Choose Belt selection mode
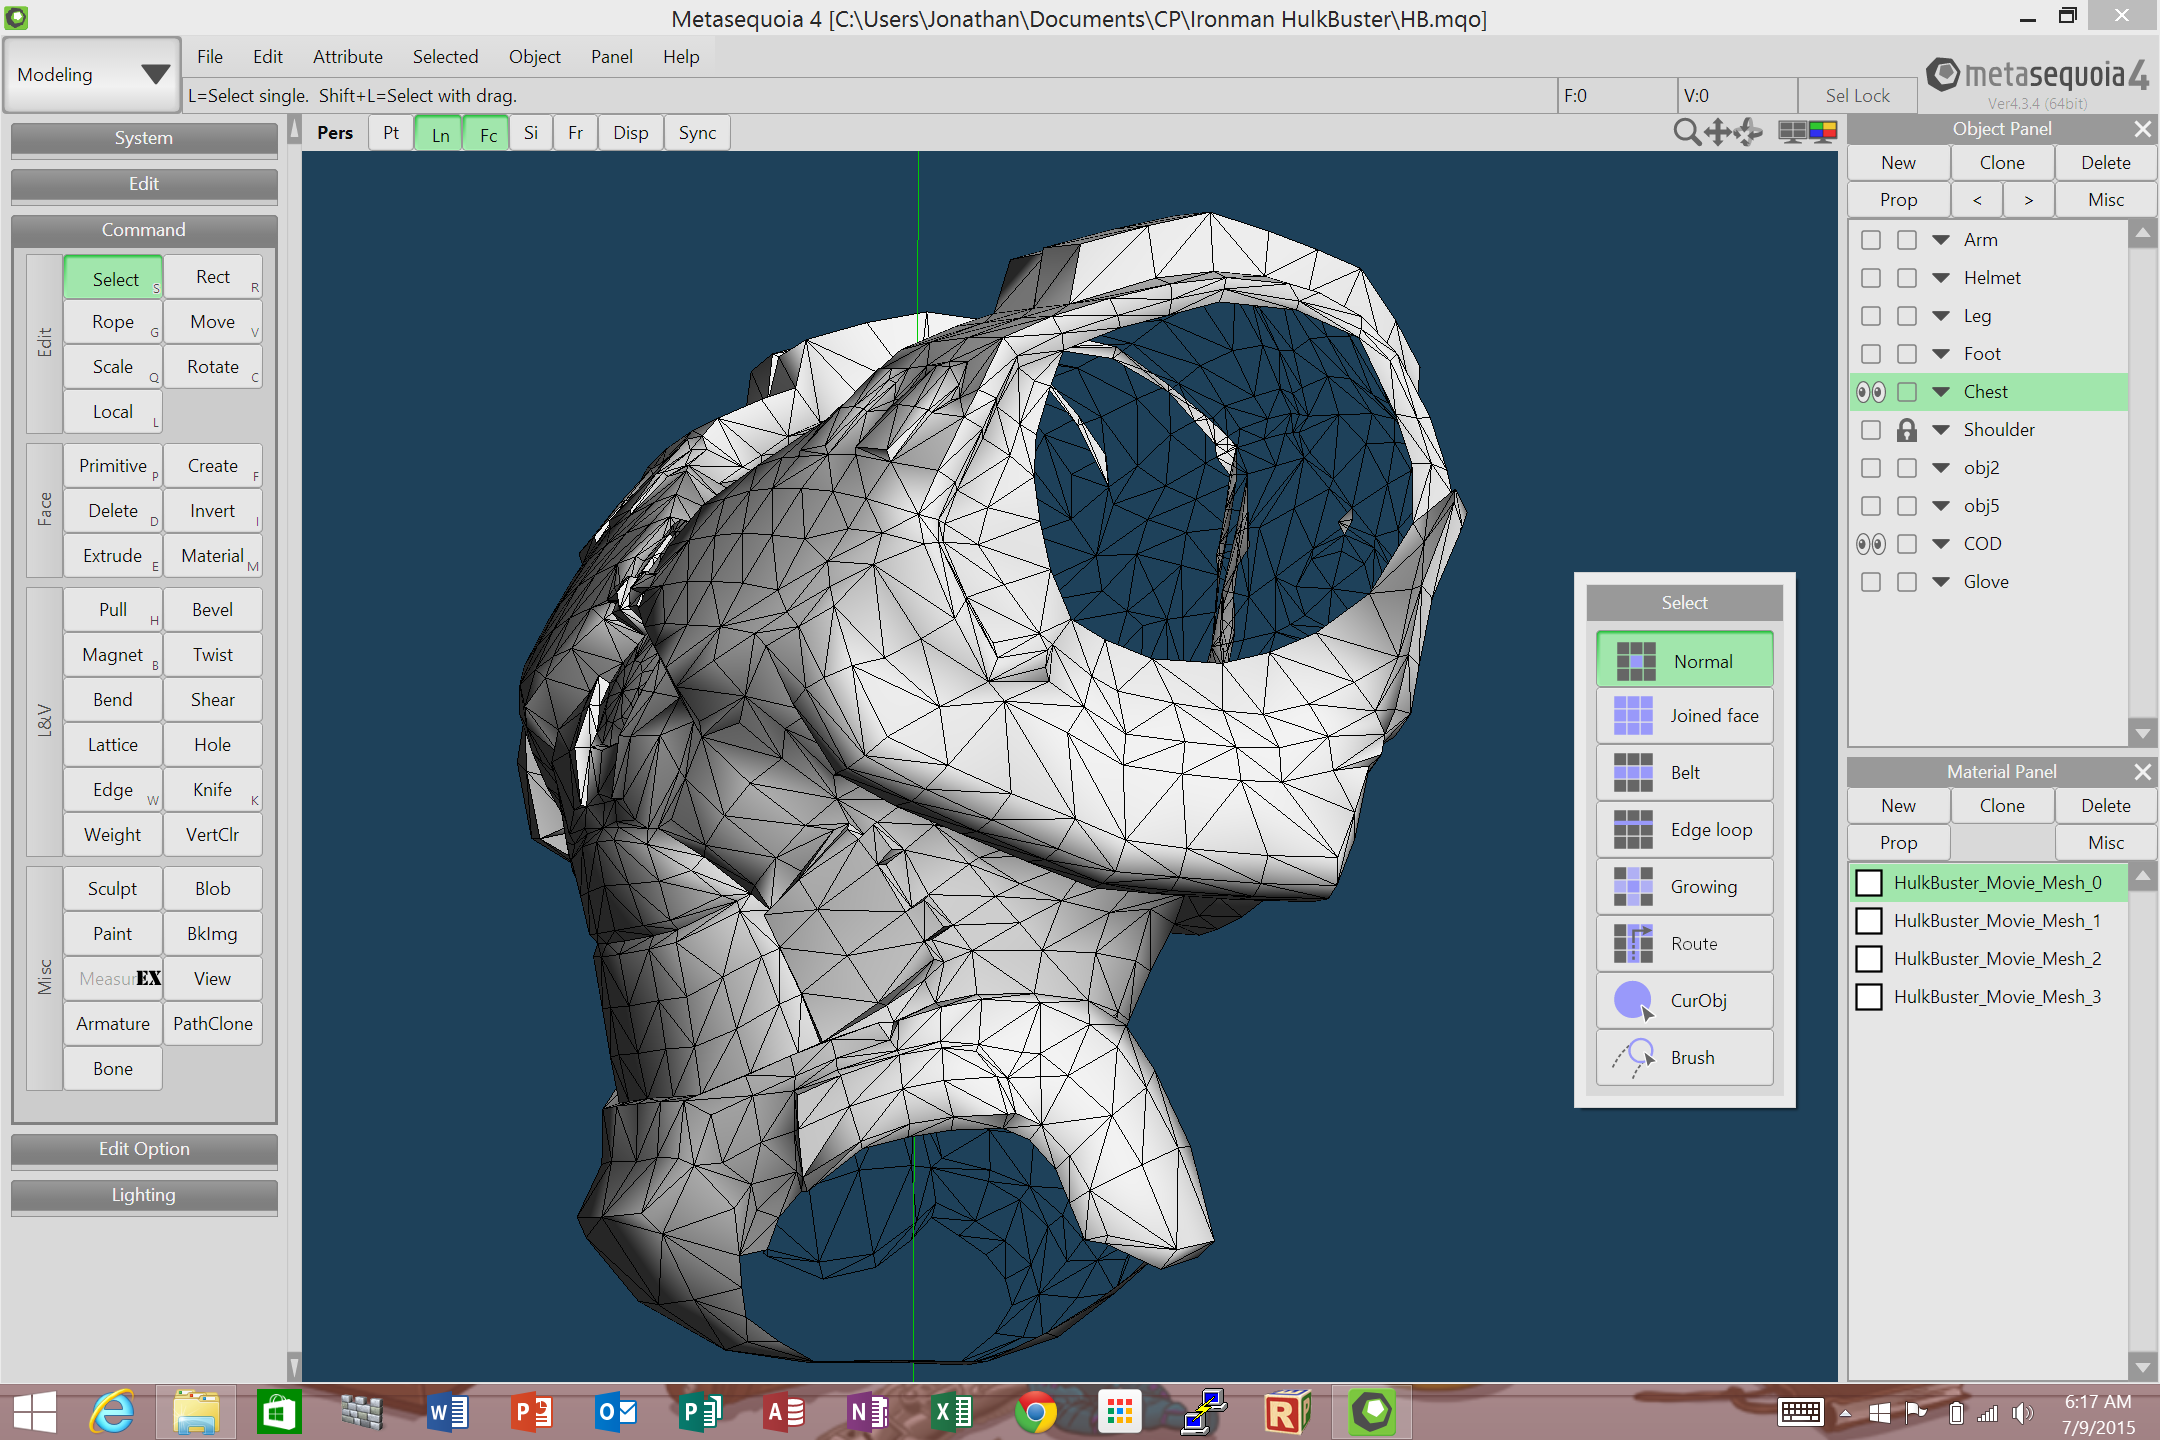Screen dimensions: 2160x1440 click(x=1685, y=773)
